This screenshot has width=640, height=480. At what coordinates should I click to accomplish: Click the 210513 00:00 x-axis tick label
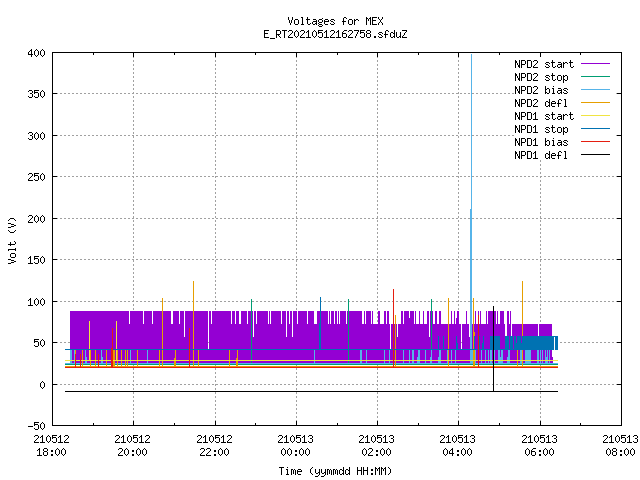(x=295, y=446)
